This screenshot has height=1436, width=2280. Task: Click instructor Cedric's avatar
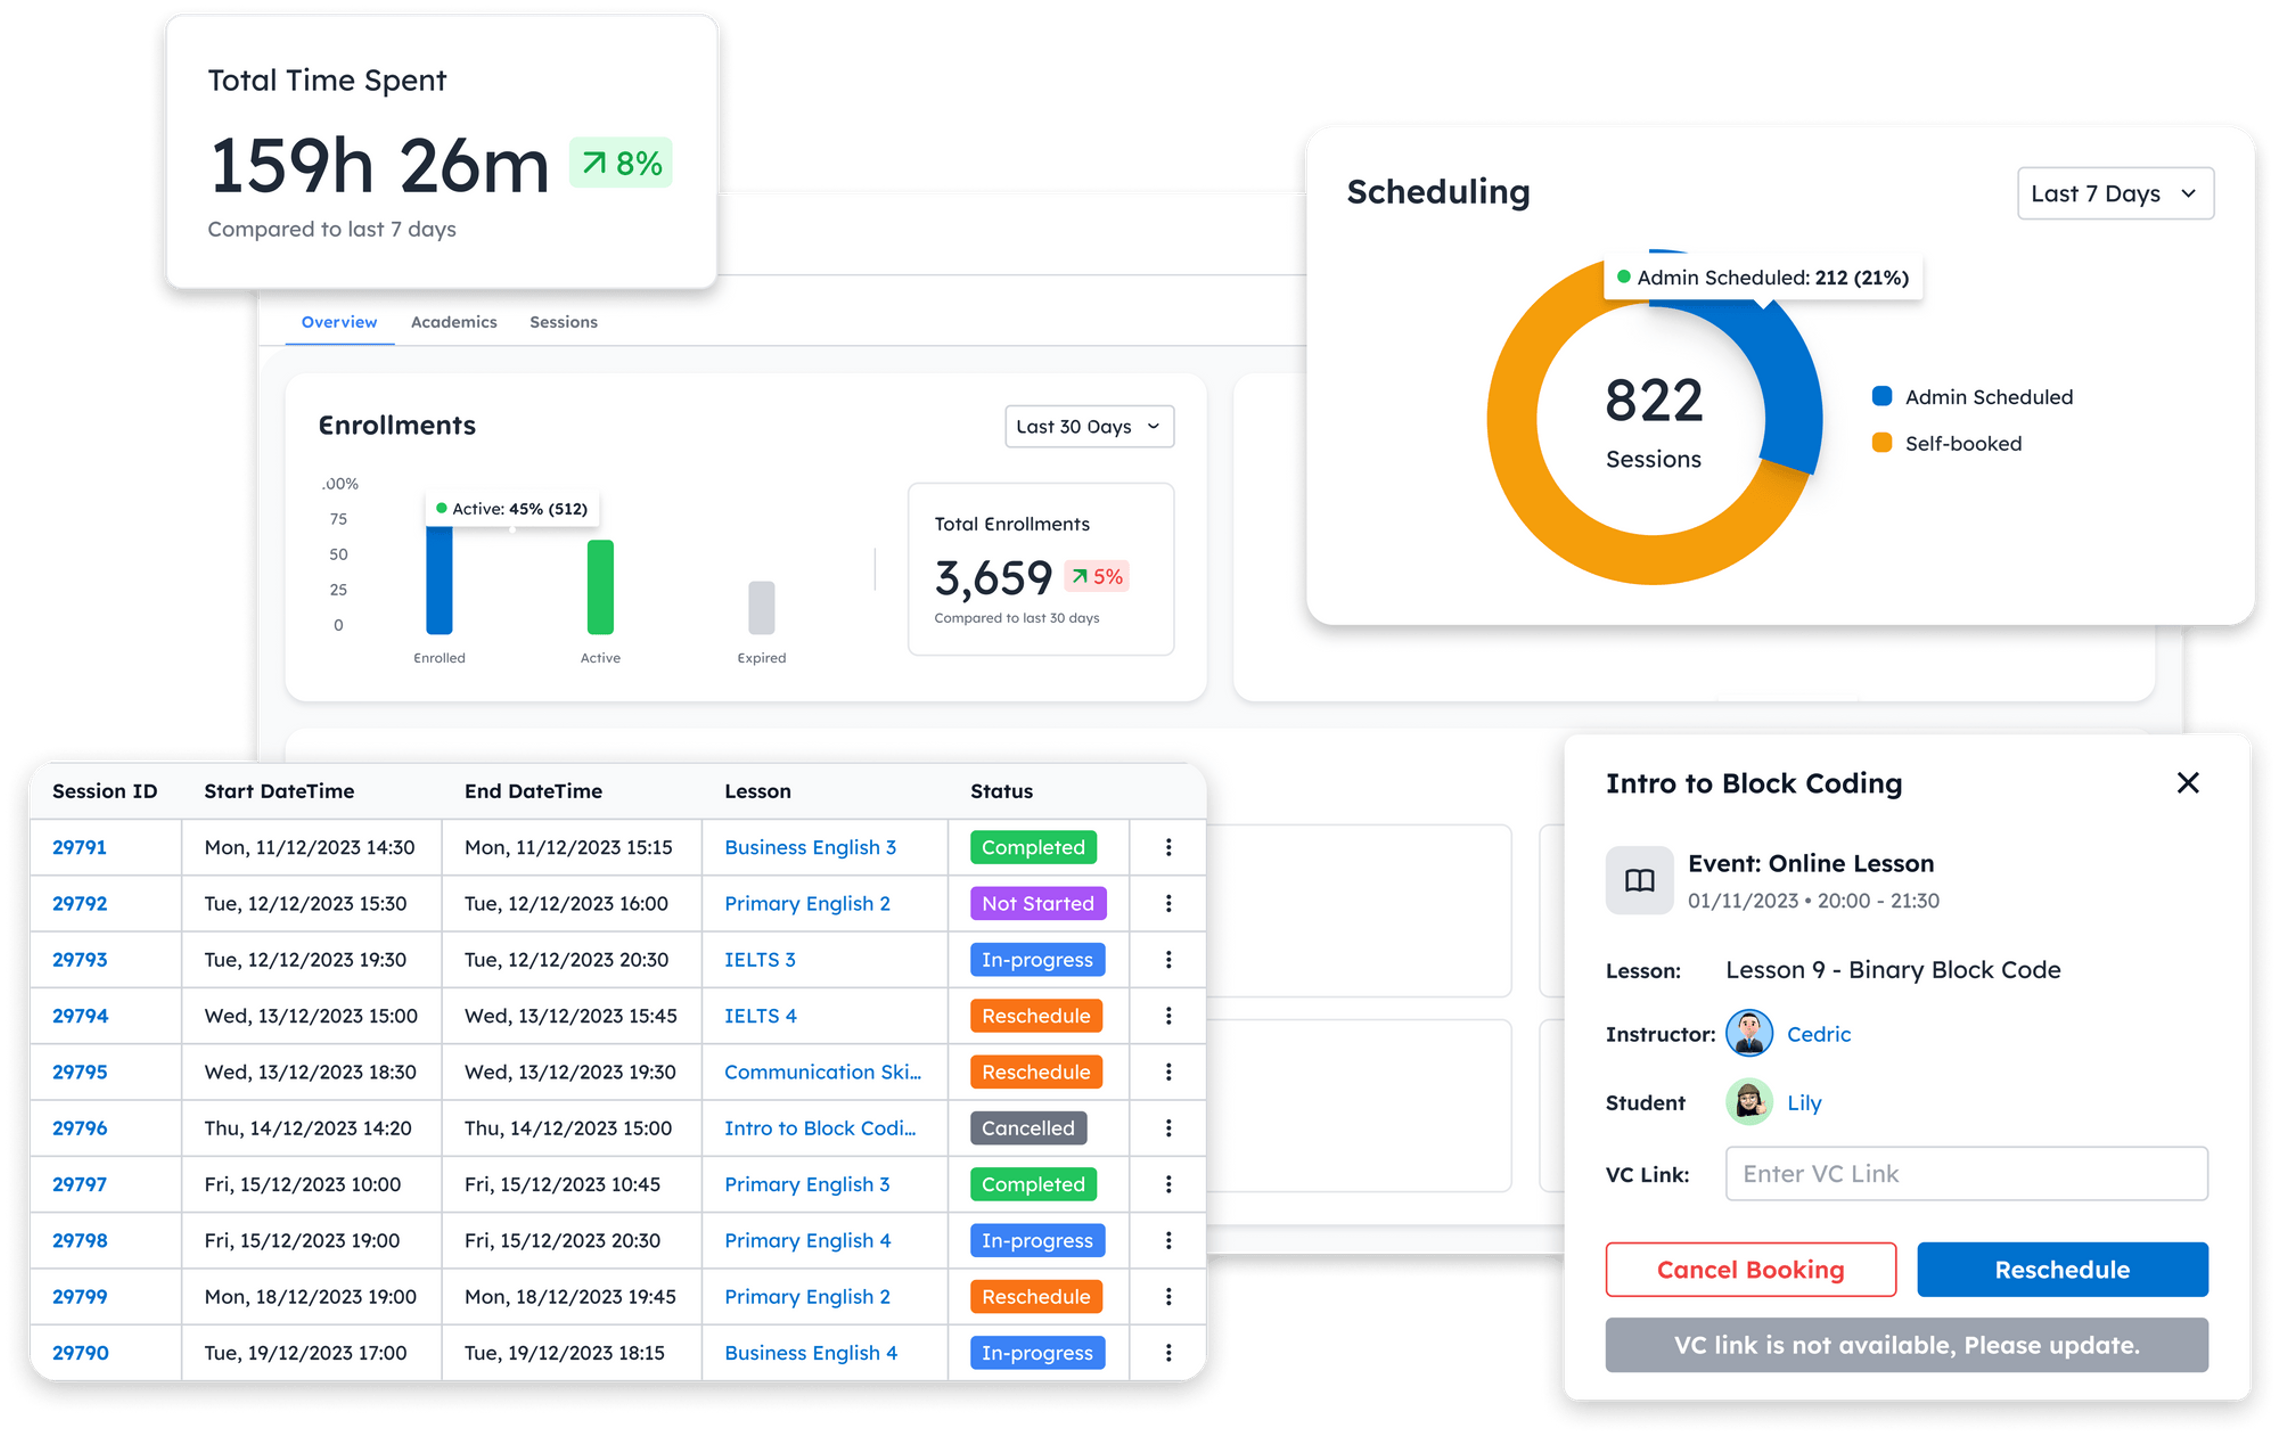coord(1749,1033)
